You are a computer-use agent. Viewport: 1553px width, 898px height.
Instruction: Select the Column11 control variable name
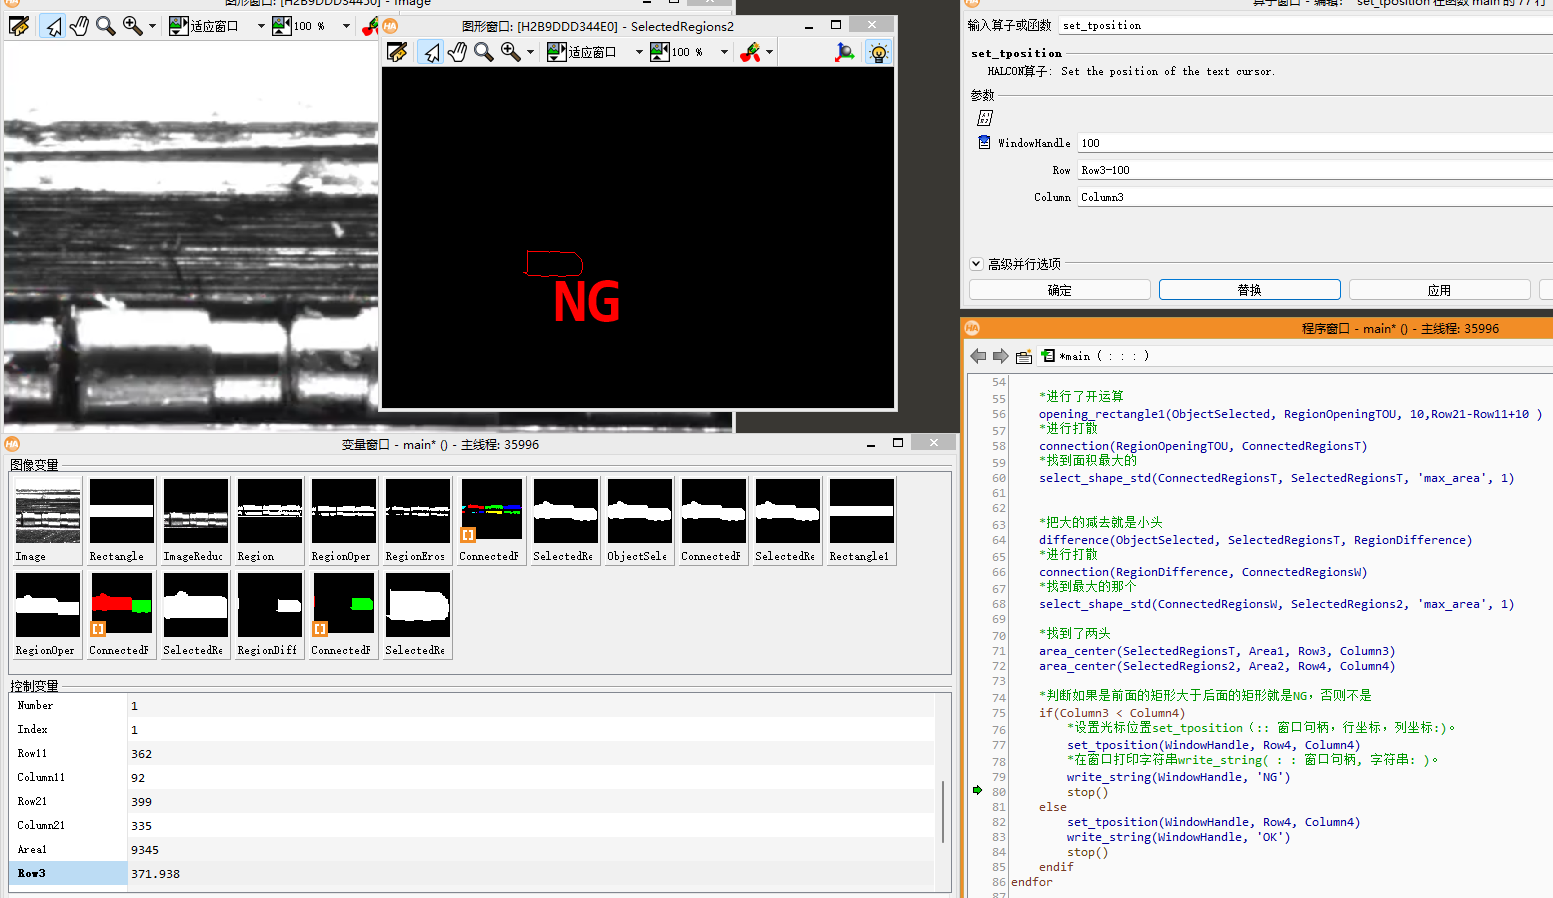(41, 777)
